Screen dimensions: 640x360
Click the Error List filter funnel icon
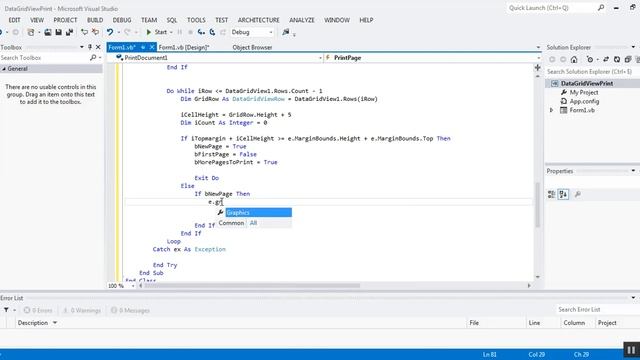pyautogui.click(x=6, y=310)
